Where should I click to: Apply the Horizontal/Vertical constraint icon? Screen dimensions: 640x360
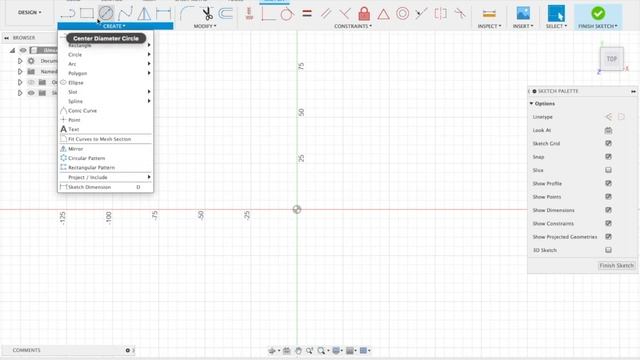coord(249,13)
